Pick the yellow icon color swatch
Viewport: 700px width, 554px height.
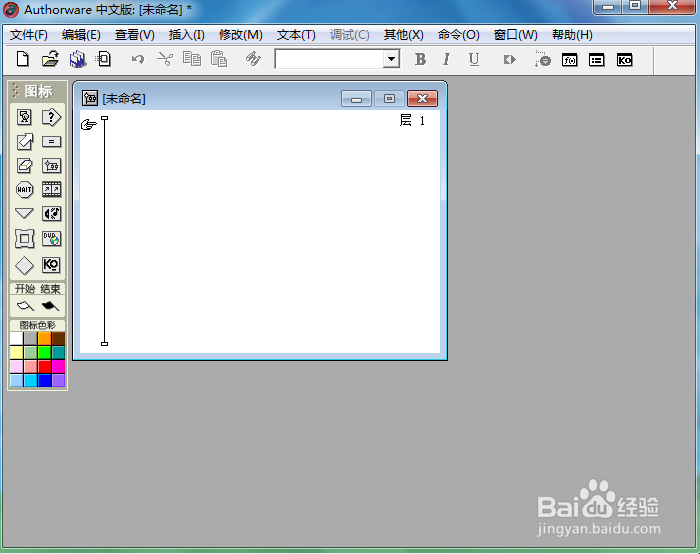[x=17, y=353]
